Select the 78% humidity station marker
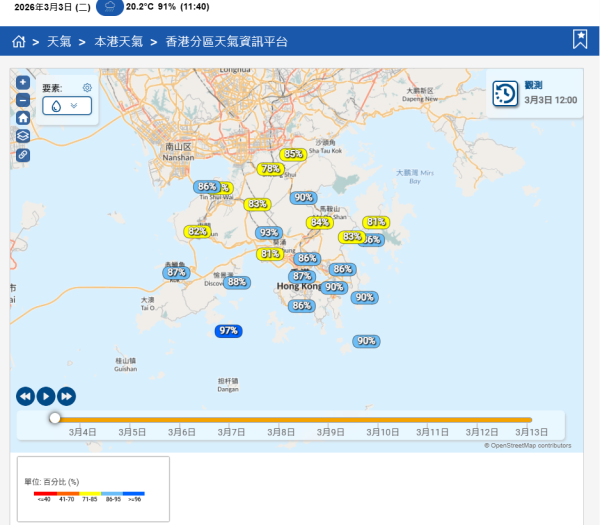Screen dimensions: 600x525 point(271,168)
